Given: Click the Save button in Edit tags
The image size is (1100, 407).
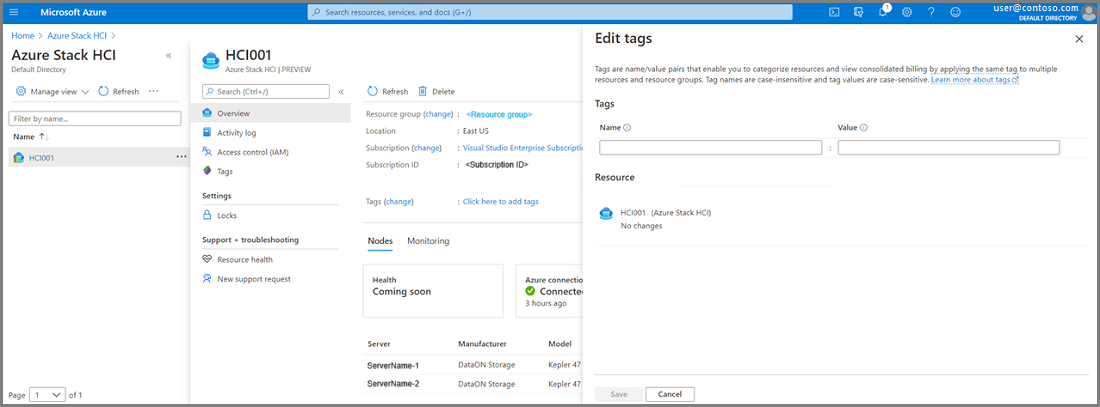Looking at the screenshot, I should [619, 394].
